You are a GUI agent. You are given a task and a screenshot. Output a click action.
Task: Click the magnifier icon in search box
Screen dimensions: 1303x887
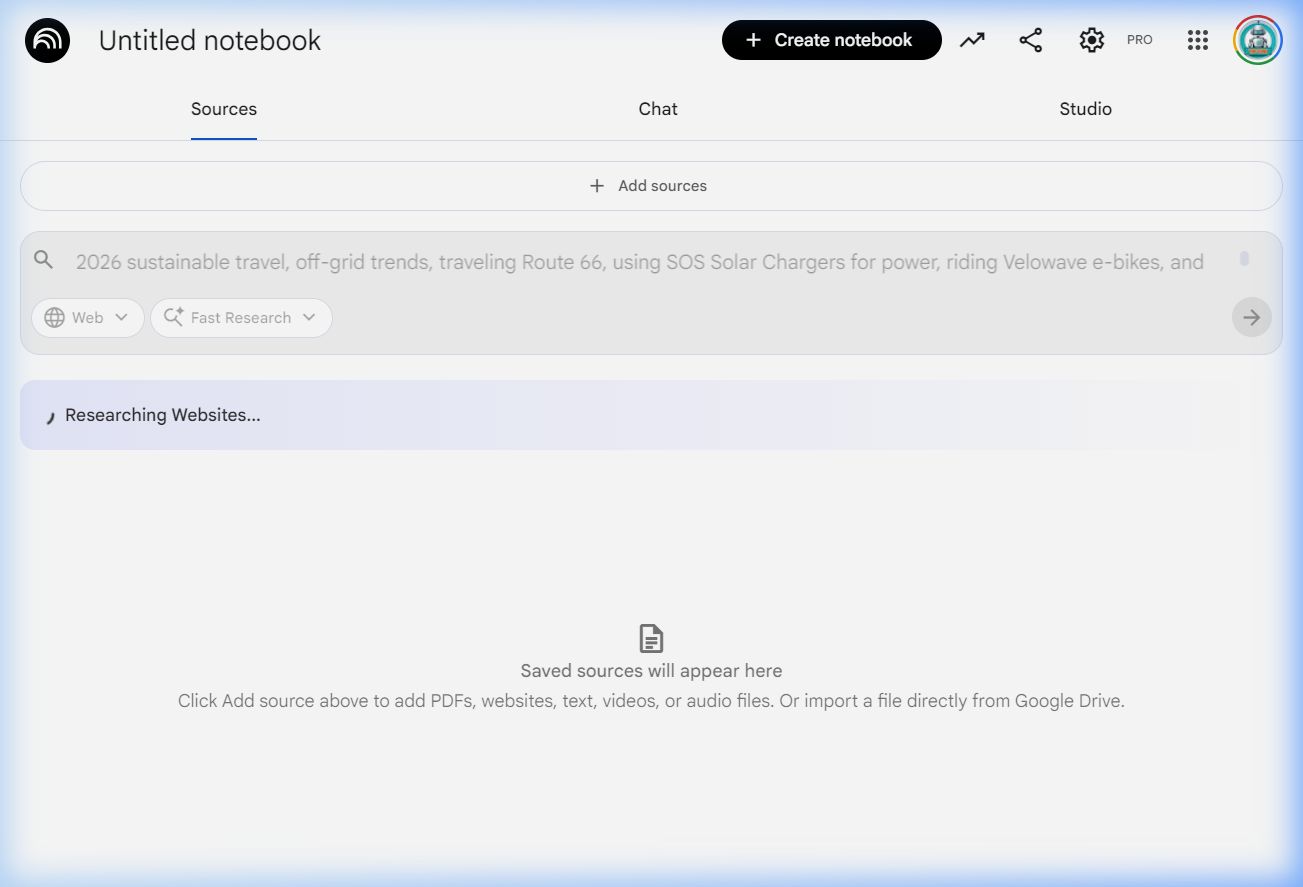[x=43, y=260]
